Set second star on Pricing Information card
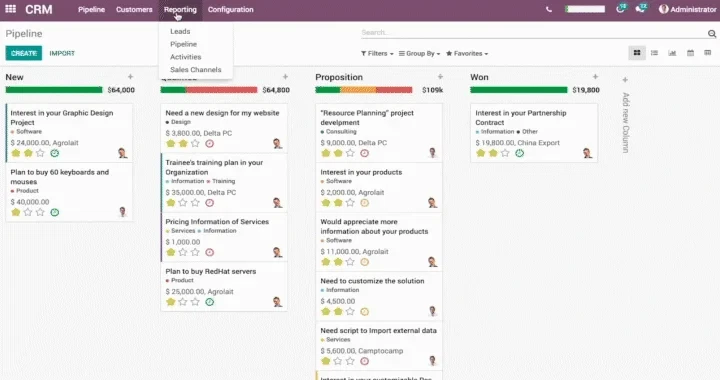Screen dimensions: 720x380 coord(183,252)
